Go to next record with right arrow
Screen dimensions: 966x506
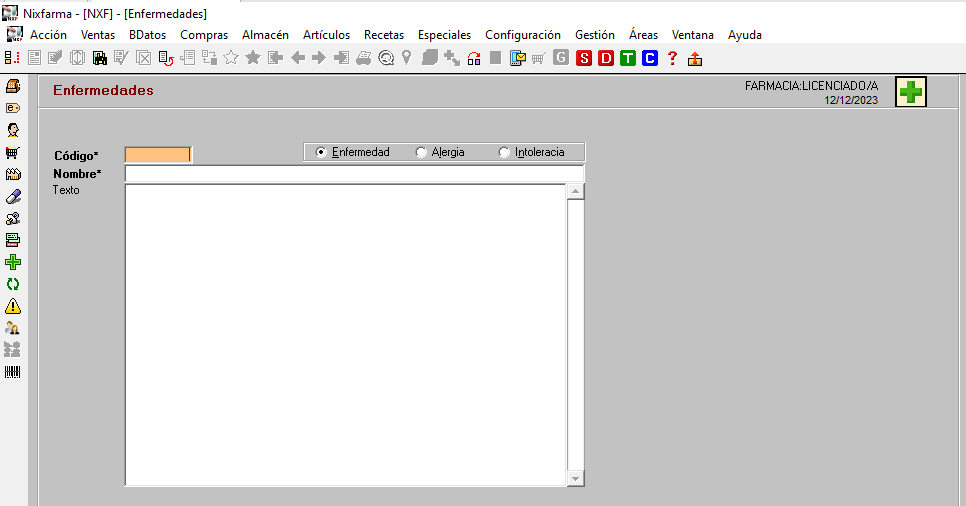click(x=319, y=58)
